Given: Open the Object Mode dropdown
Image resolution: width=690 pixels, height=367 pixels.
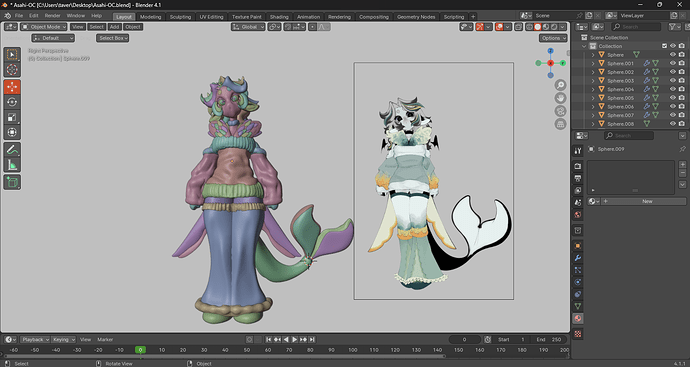Looking at the screenshot, I should 44,27.
